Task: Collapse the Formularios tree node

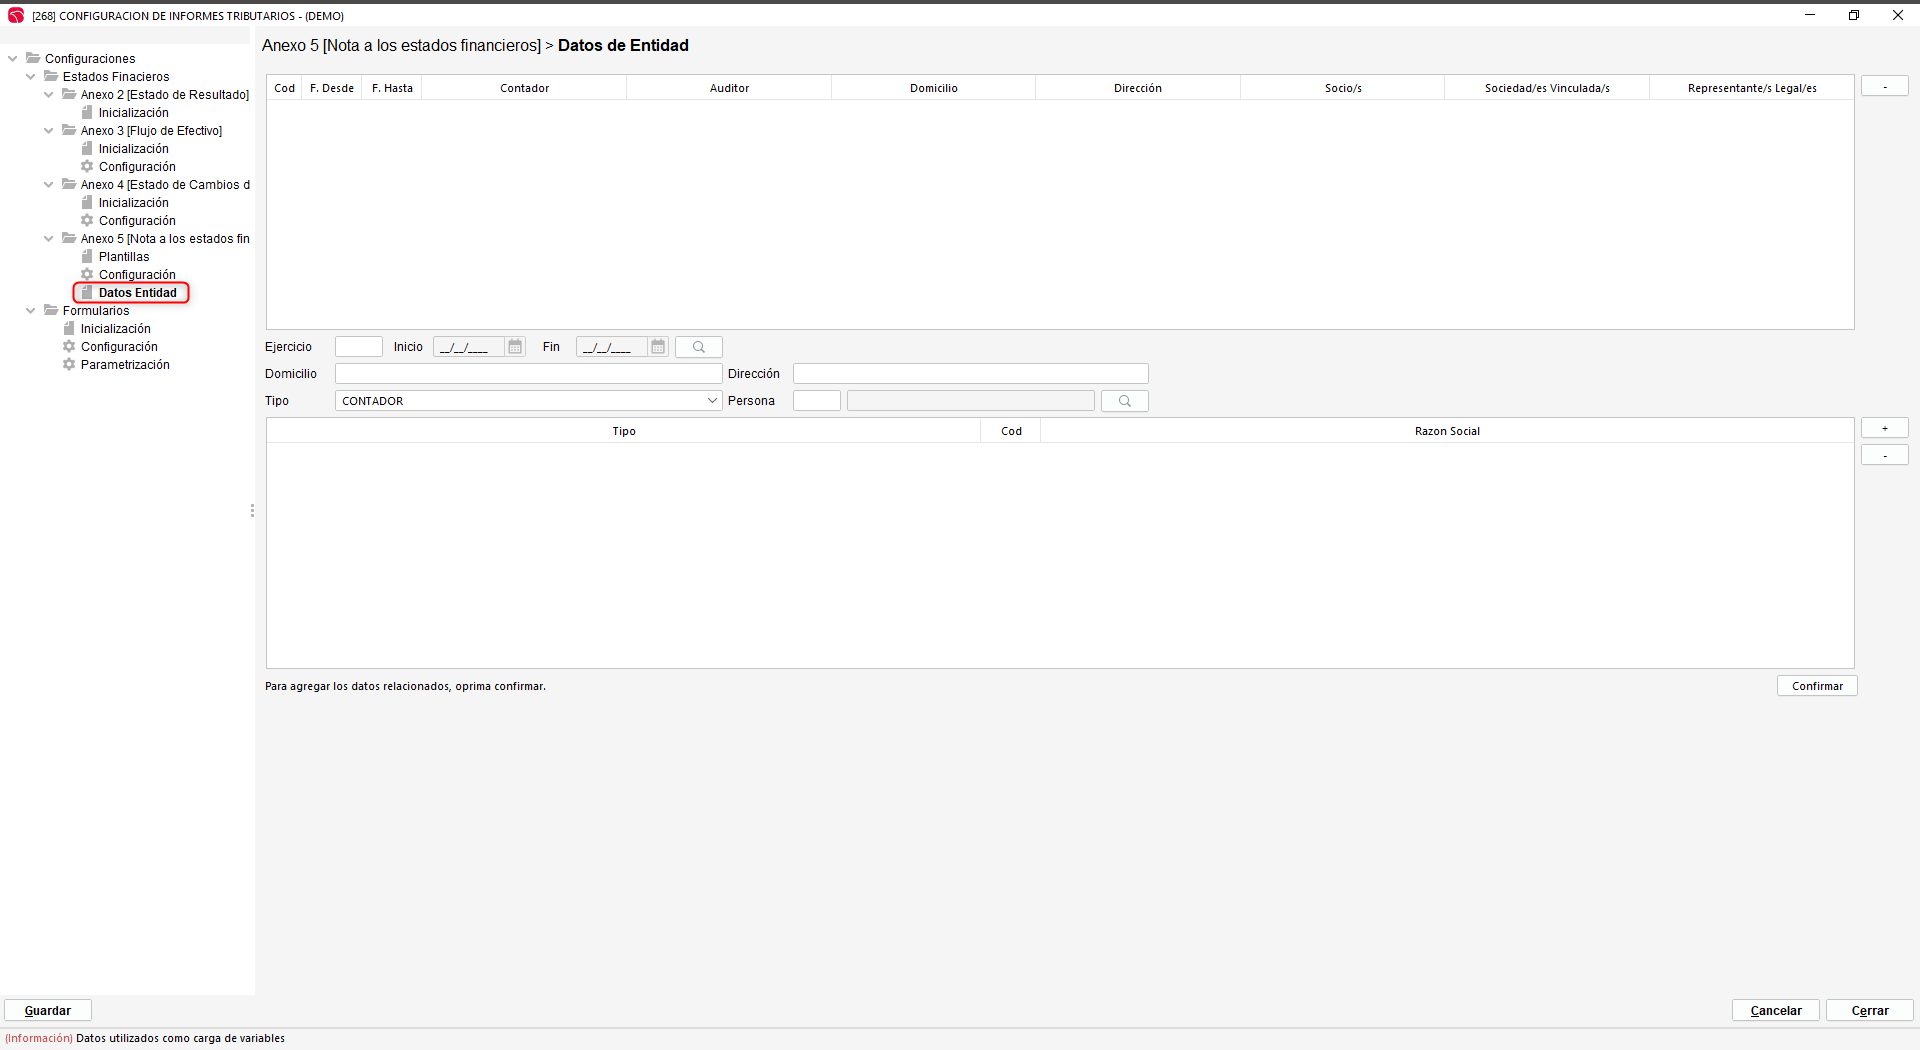Action: click(31, 311)
